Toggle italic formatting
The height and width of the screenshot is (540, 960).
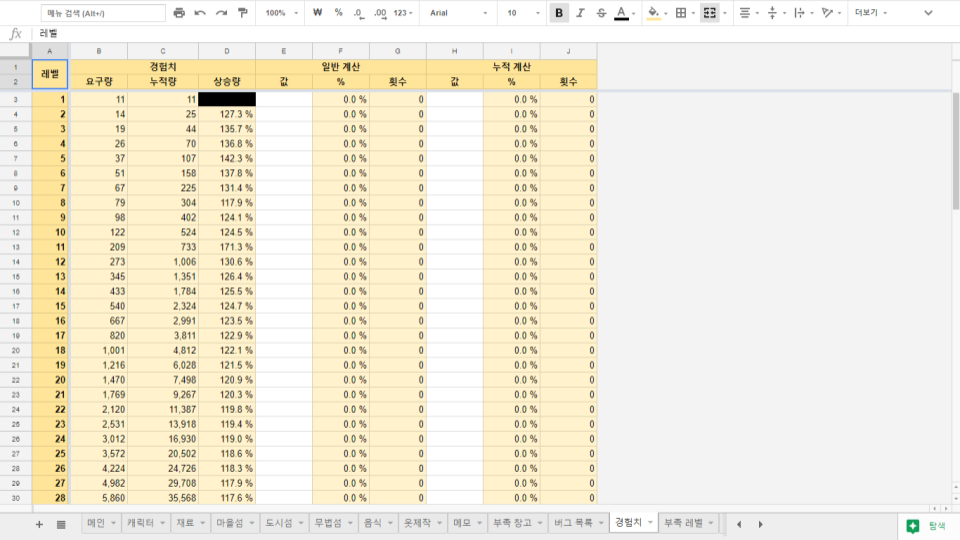pos(579,13)
